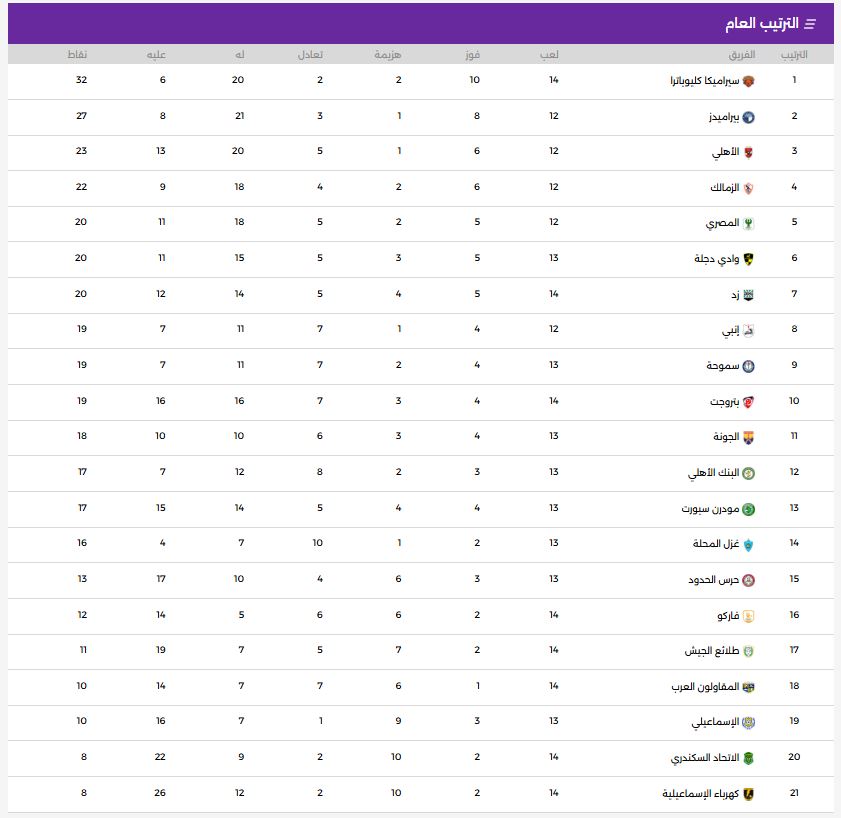Screen dimensions: 841x818
Task: Click the Pyramids club logo
Action: 747,117
